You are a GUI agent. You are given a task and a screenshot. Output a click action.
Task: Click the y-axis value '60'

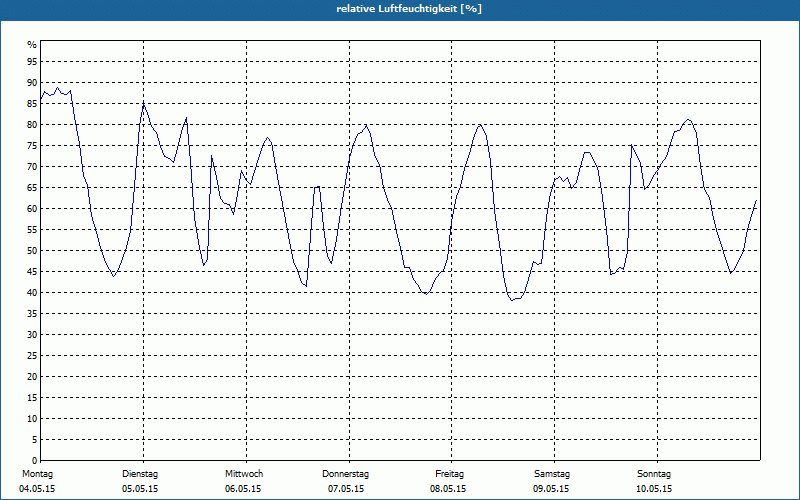(32, 209)
